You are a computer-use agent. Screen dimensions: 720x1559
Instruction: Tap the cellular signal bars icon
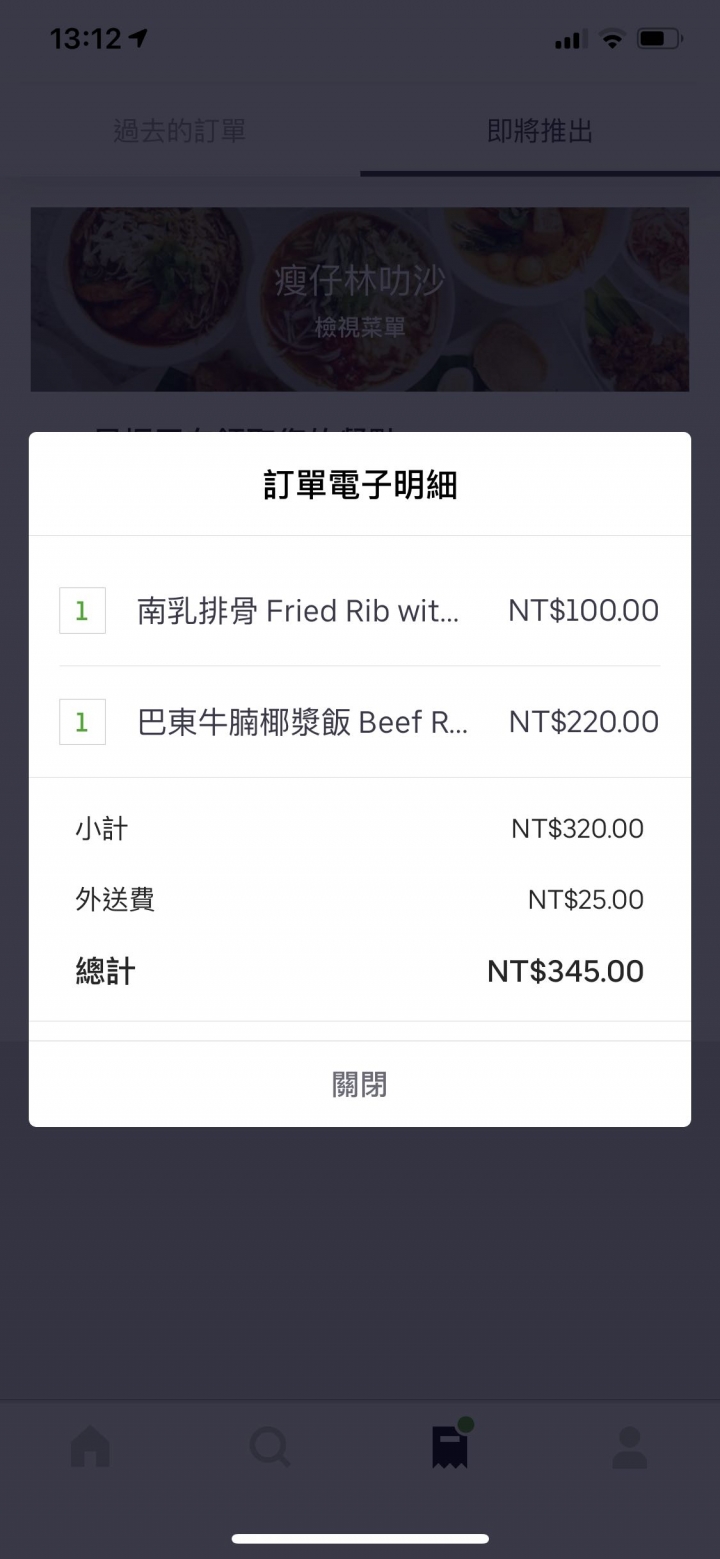tap(568, 40)
